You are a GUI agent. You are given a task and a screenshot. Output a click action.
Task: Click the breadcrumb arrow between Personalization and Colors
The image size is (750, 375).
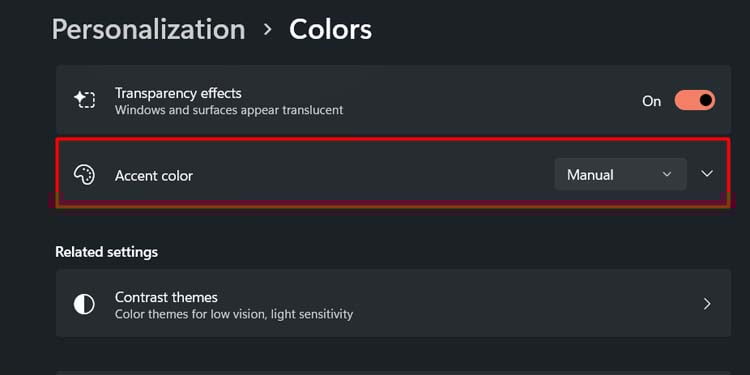267,30
